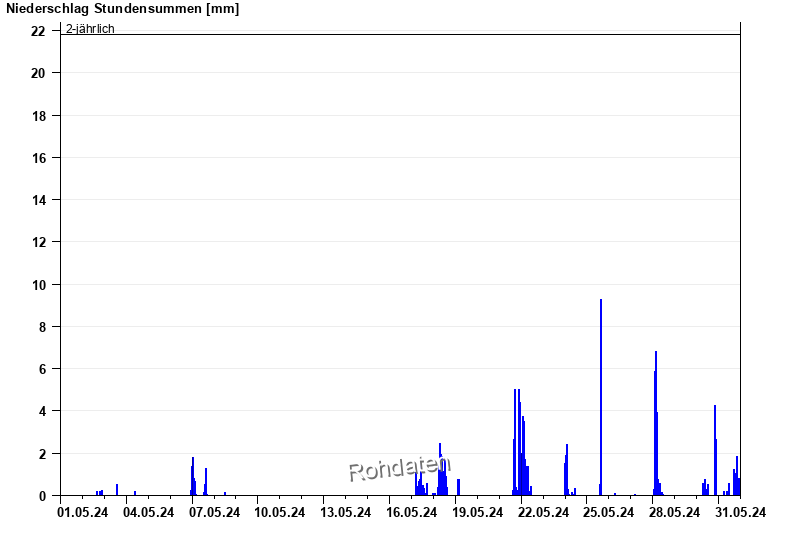Click the 2-jährlich threshold line label
Image resolution: width=800 pixels, height=550 pixels.
pos(90,29)
